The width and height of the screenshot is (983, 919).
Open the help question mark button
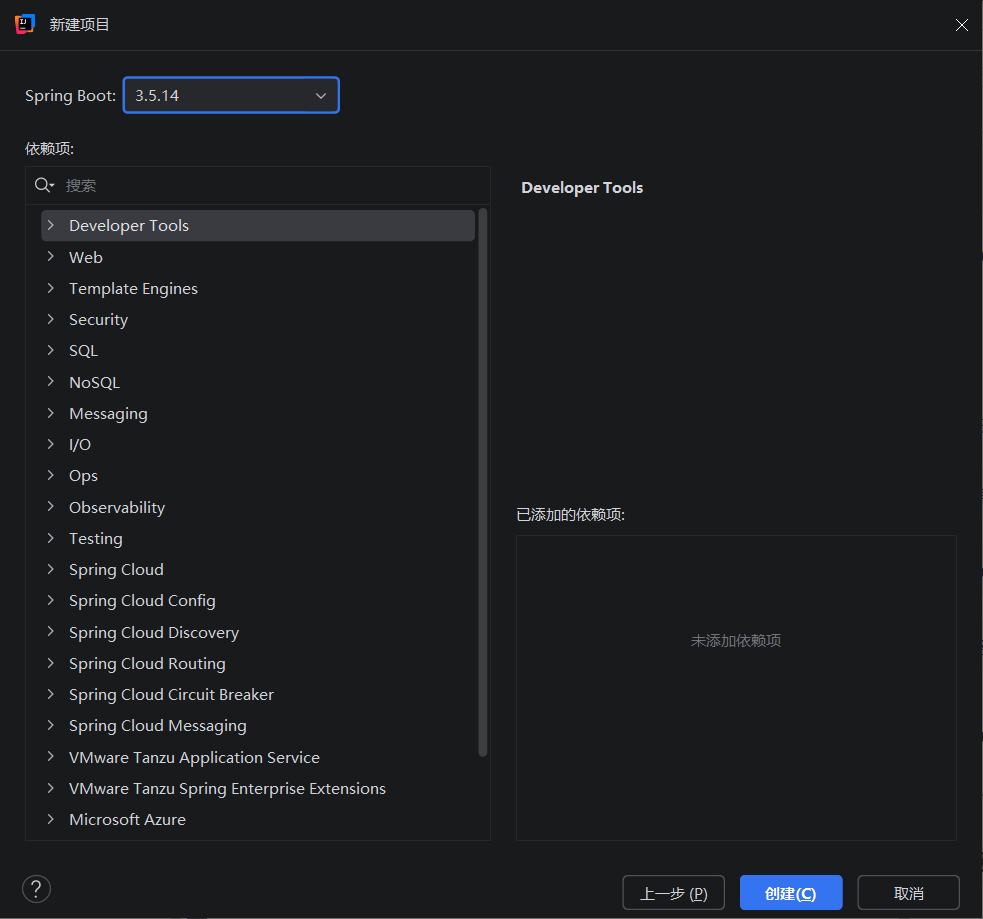tap(36, 889)
